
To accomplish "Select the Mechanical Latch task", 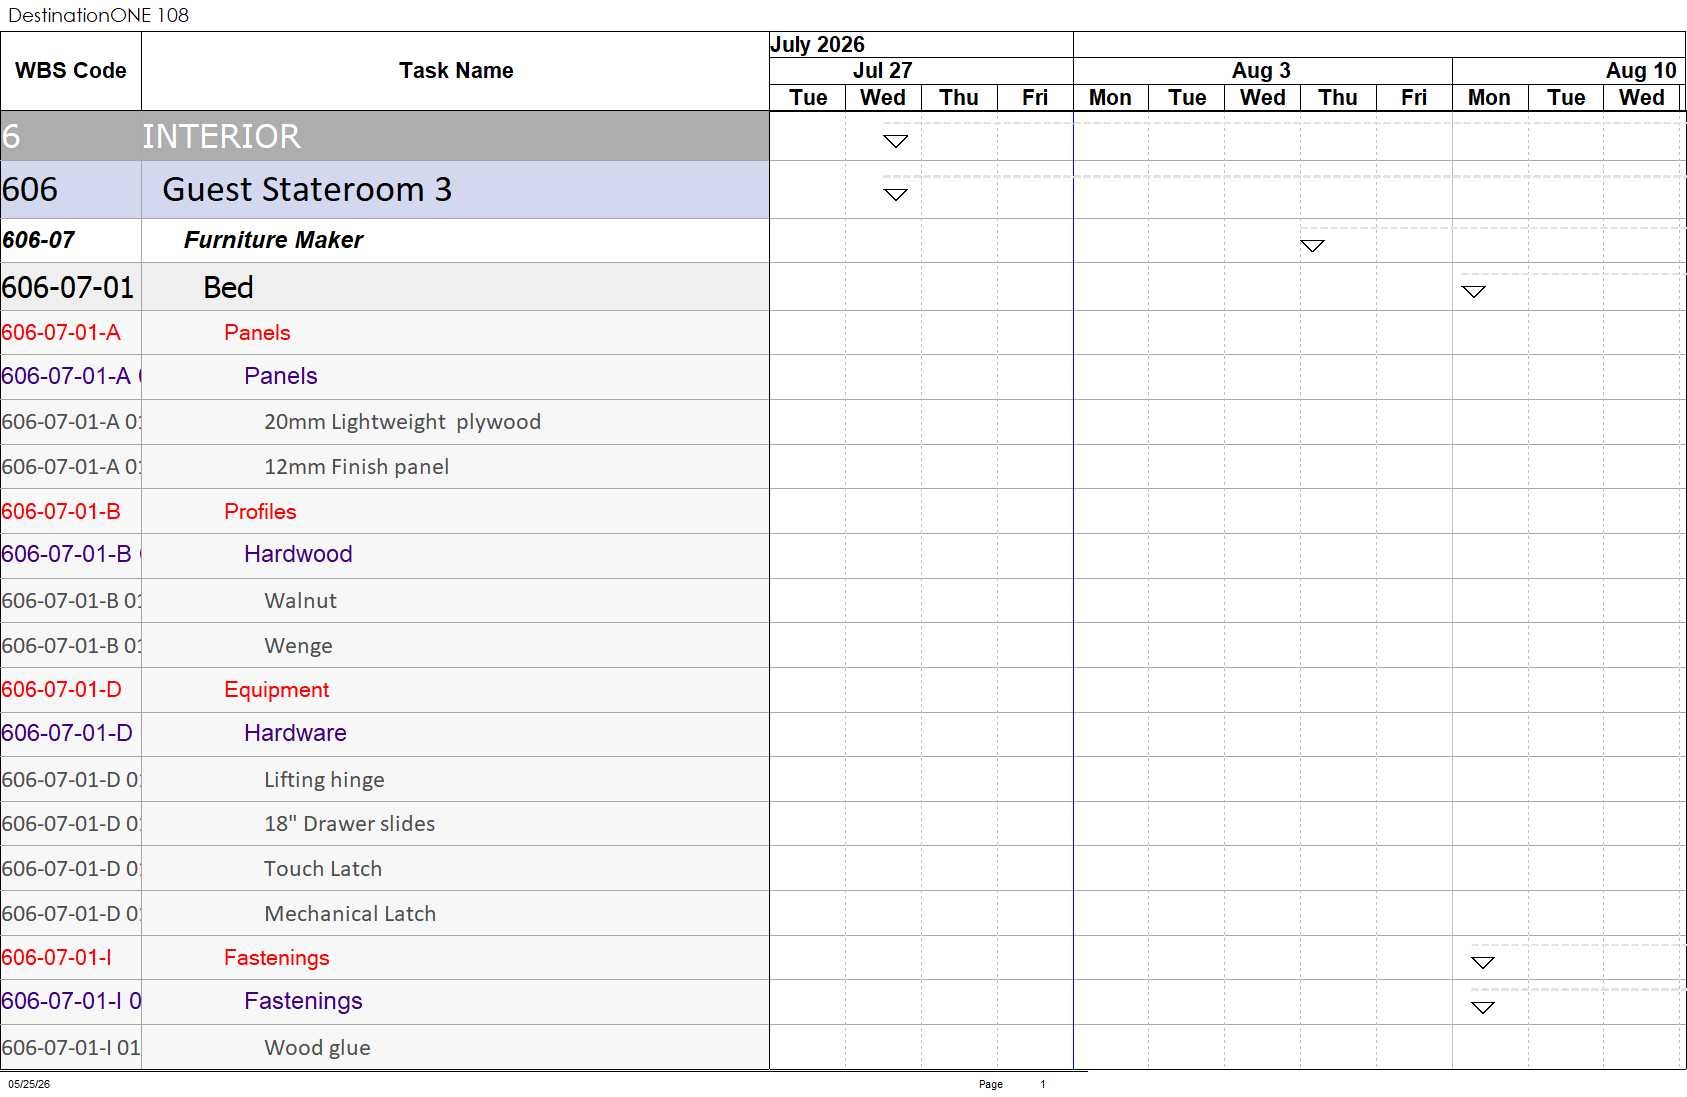I will tap(350, 914).
